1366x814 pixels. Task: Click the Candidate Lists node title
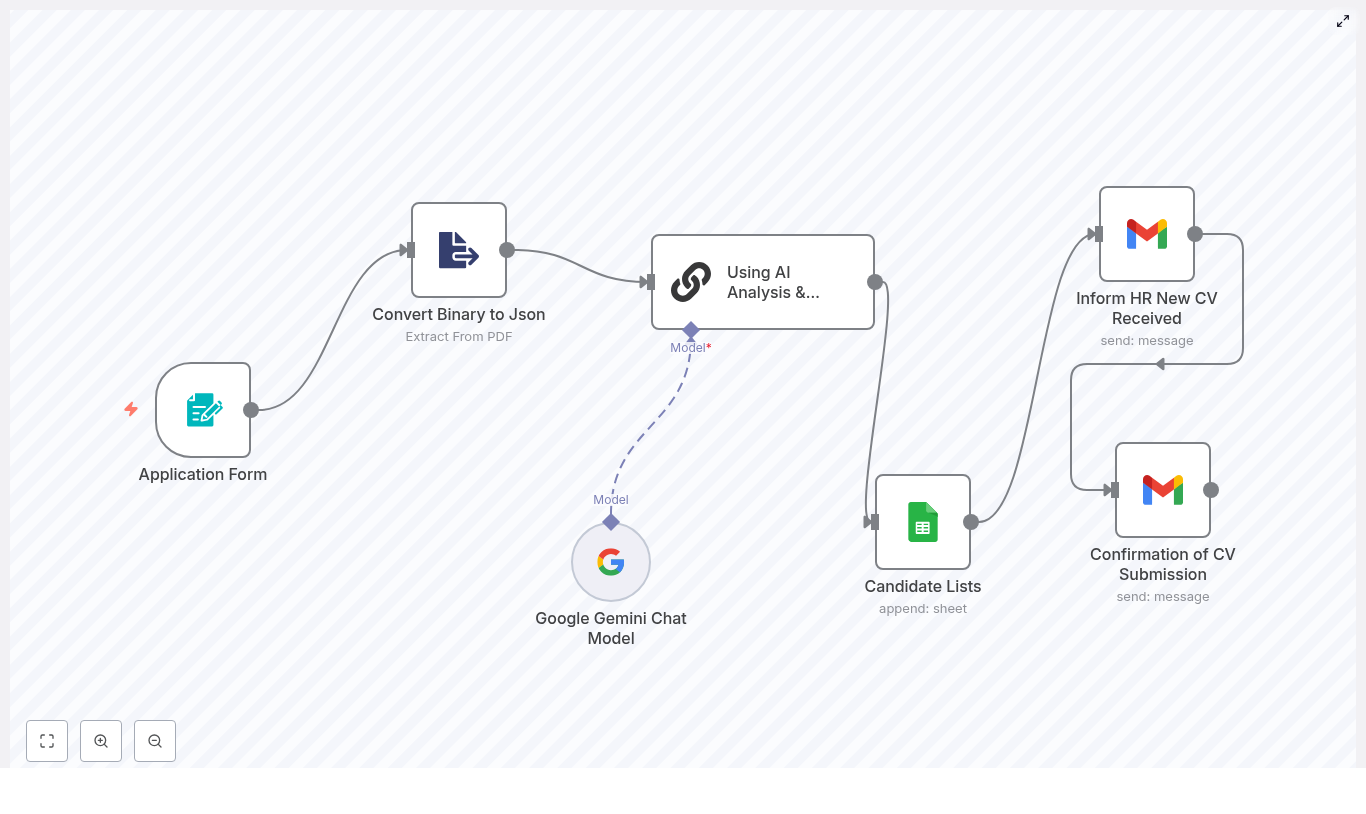tap(922, 586)
